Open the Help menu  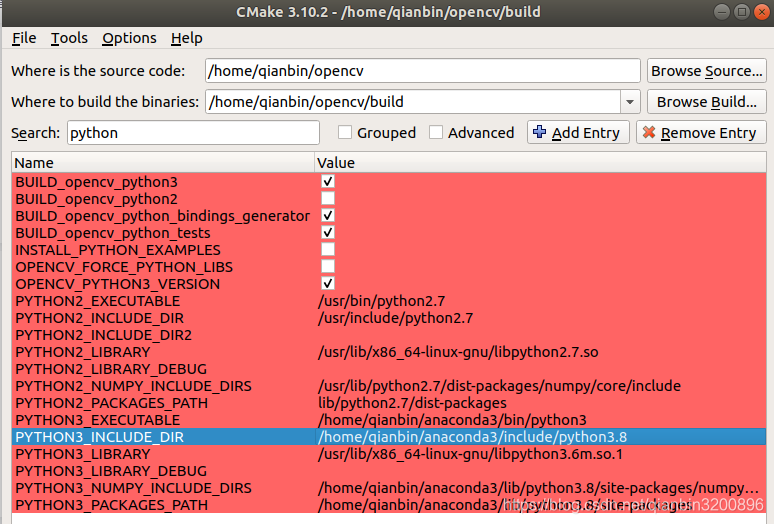click(187, 38)
